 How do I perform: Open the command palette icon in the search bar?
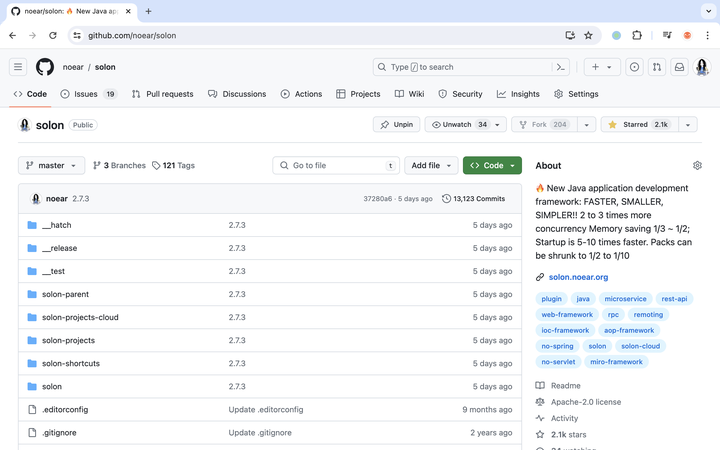coord(562,67)
